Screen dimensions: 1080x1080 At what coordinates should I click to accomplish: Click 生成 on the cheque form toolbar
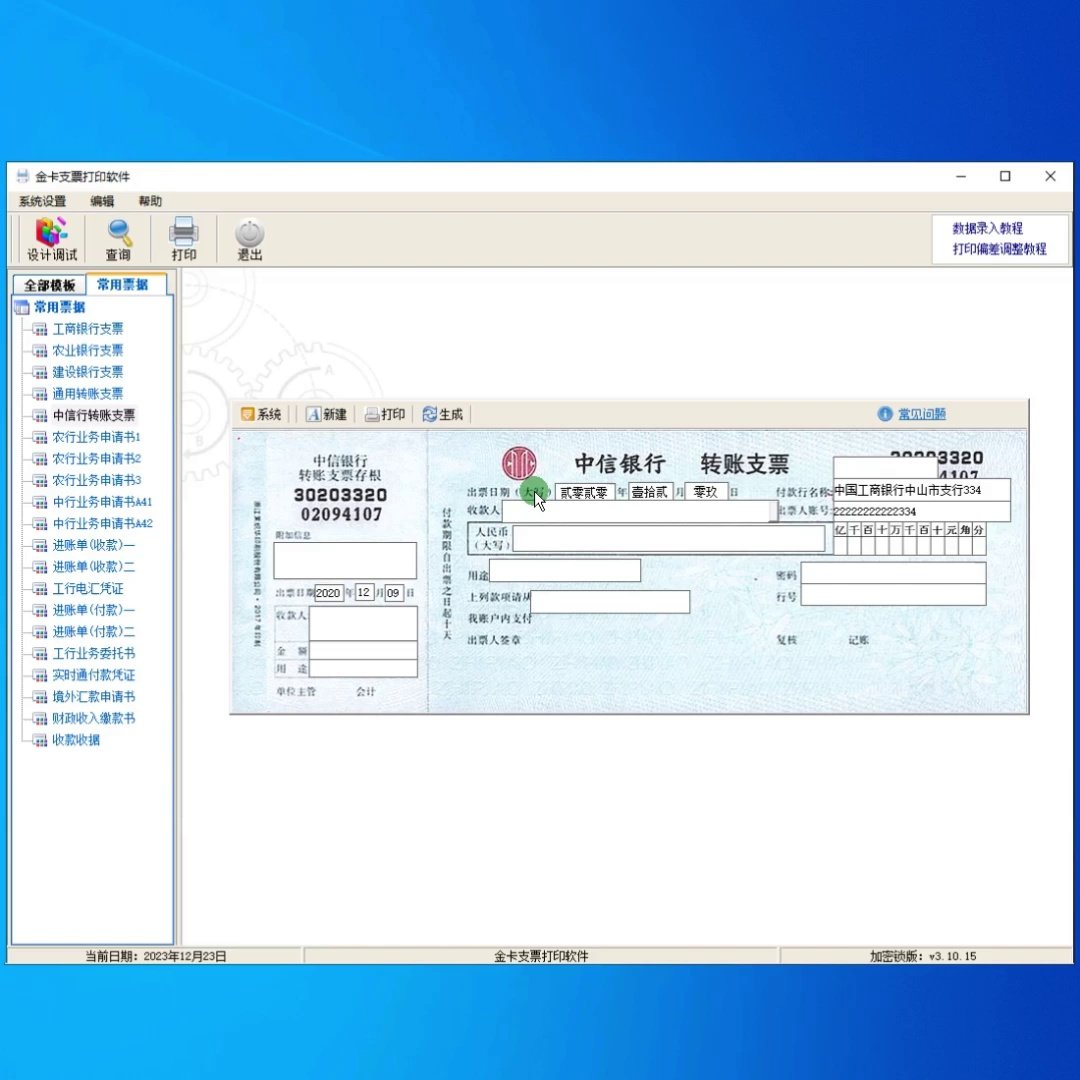coord(443,414)
